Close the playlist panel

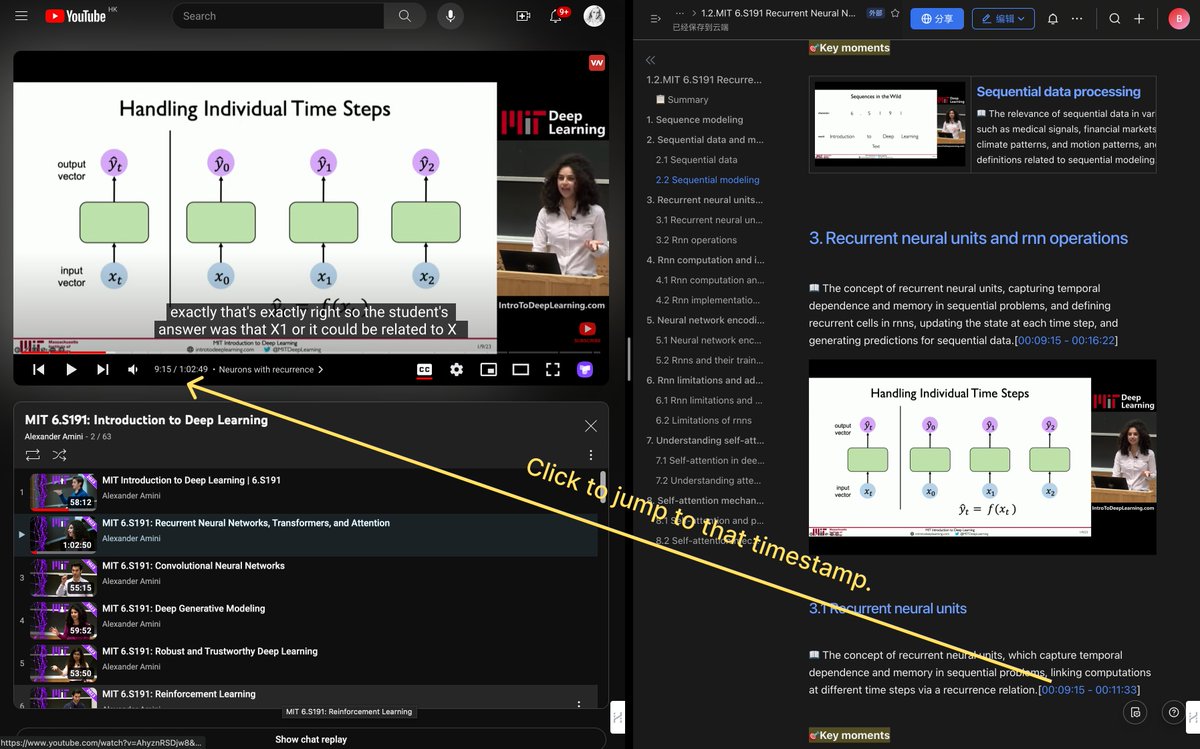click(x=591, y=426)
